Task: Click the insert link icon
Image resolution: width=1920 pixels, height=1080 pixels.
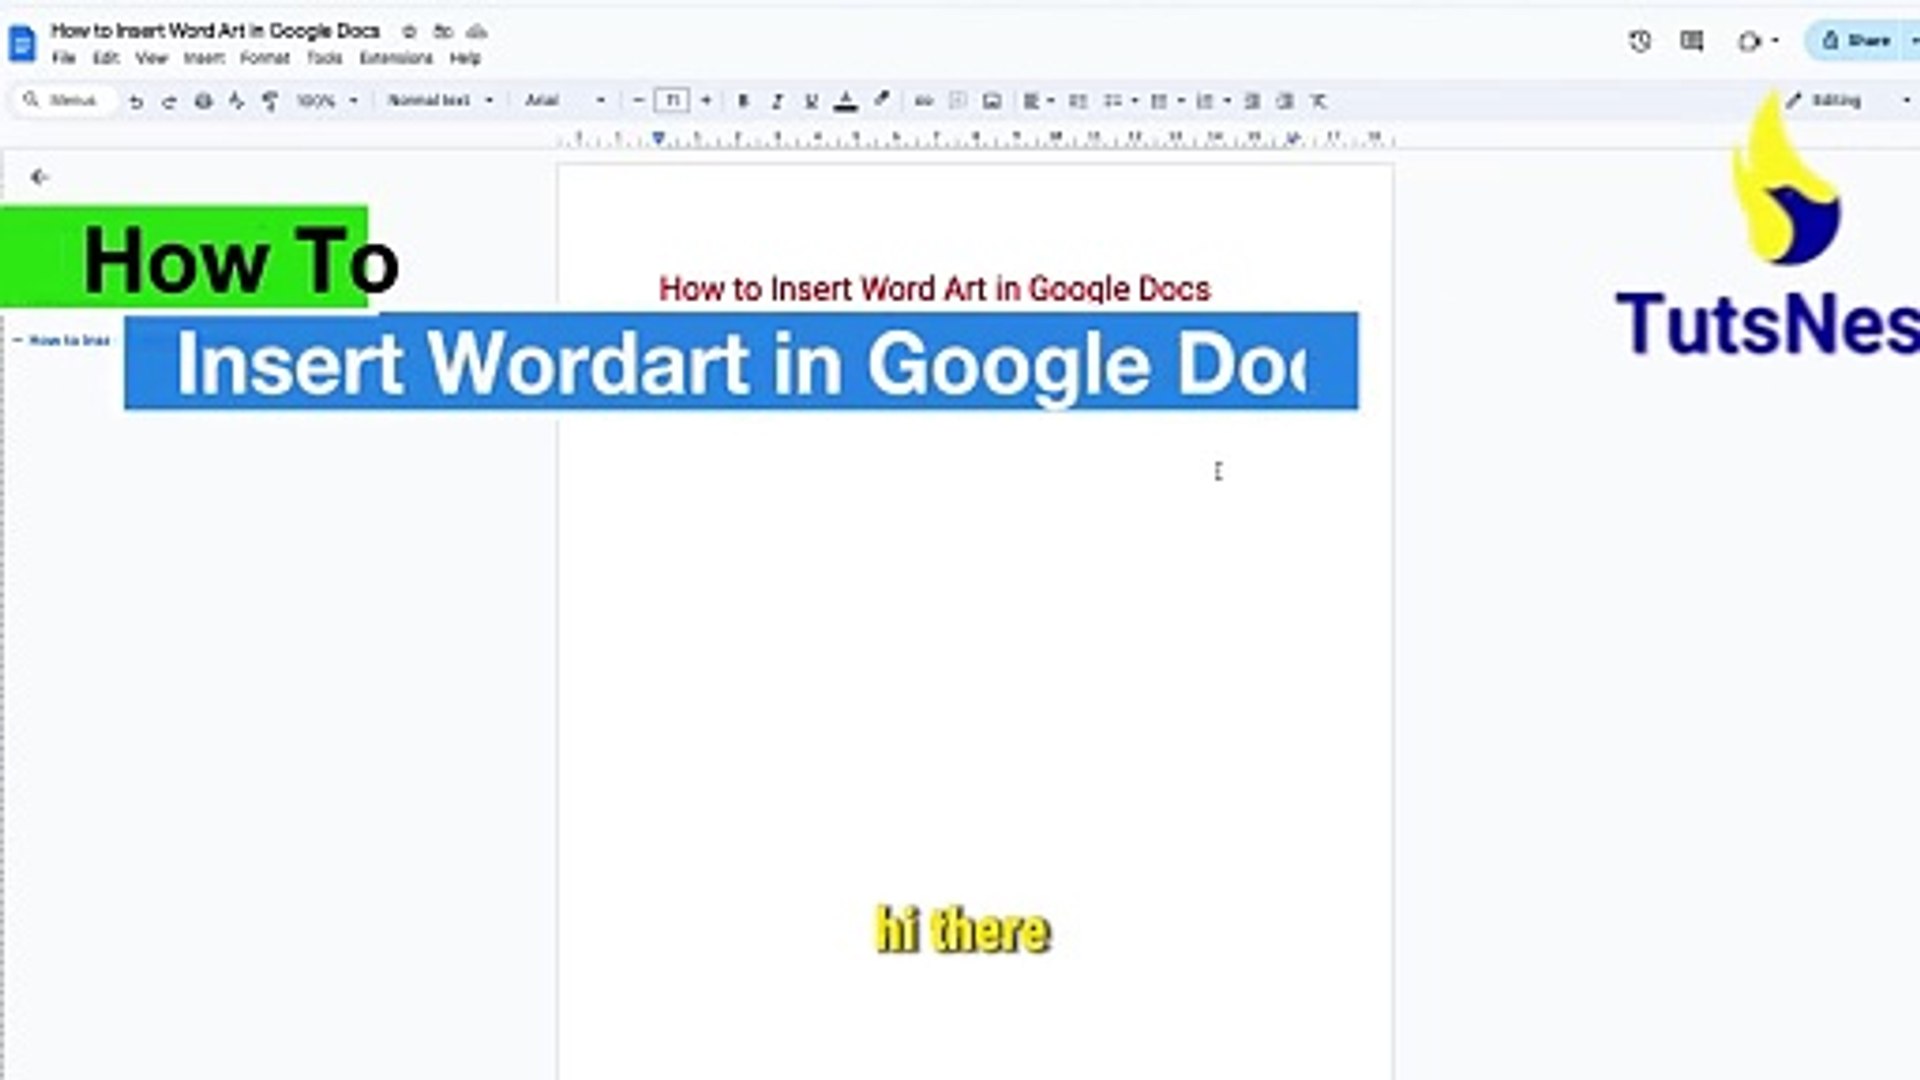Action: [924, 101]
